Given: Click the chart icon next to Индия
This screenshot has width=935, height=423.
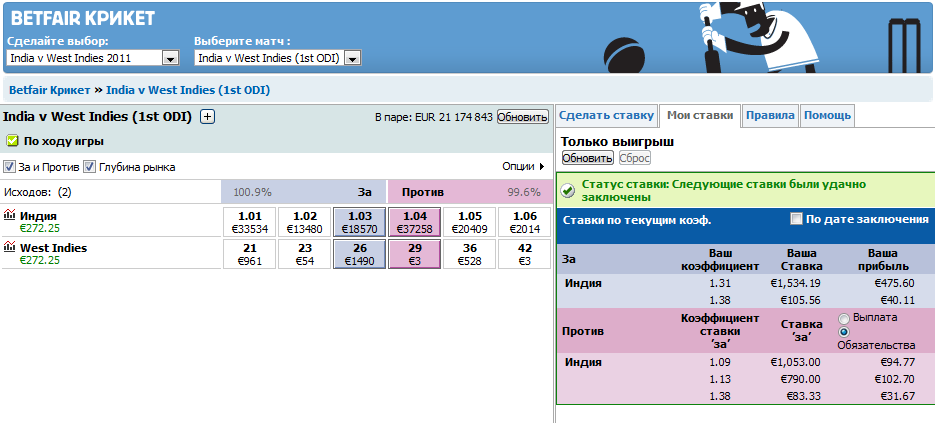Looking at the screenshot, I should click(x=10, y=215).
